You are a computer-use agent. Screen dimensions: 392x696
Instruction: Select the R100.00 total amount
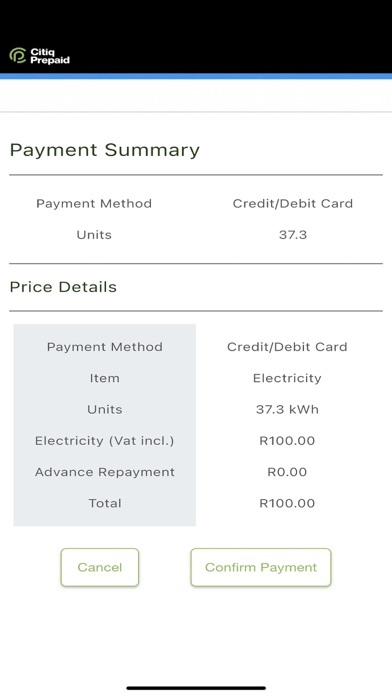287,503
